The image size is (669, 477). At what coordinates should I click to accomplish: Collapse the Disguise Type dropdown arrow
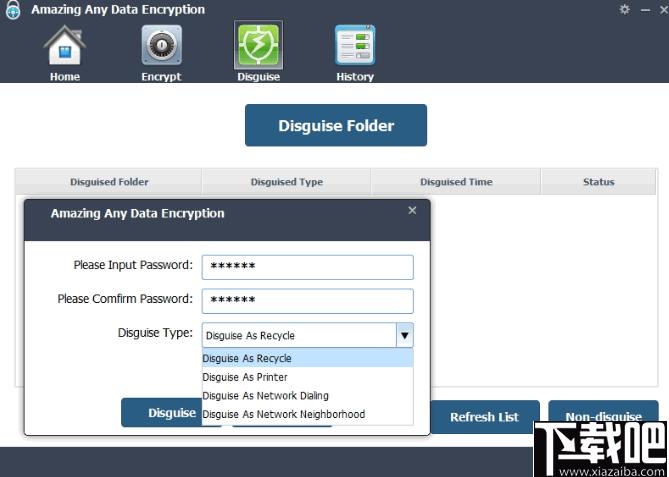point(404,335)
